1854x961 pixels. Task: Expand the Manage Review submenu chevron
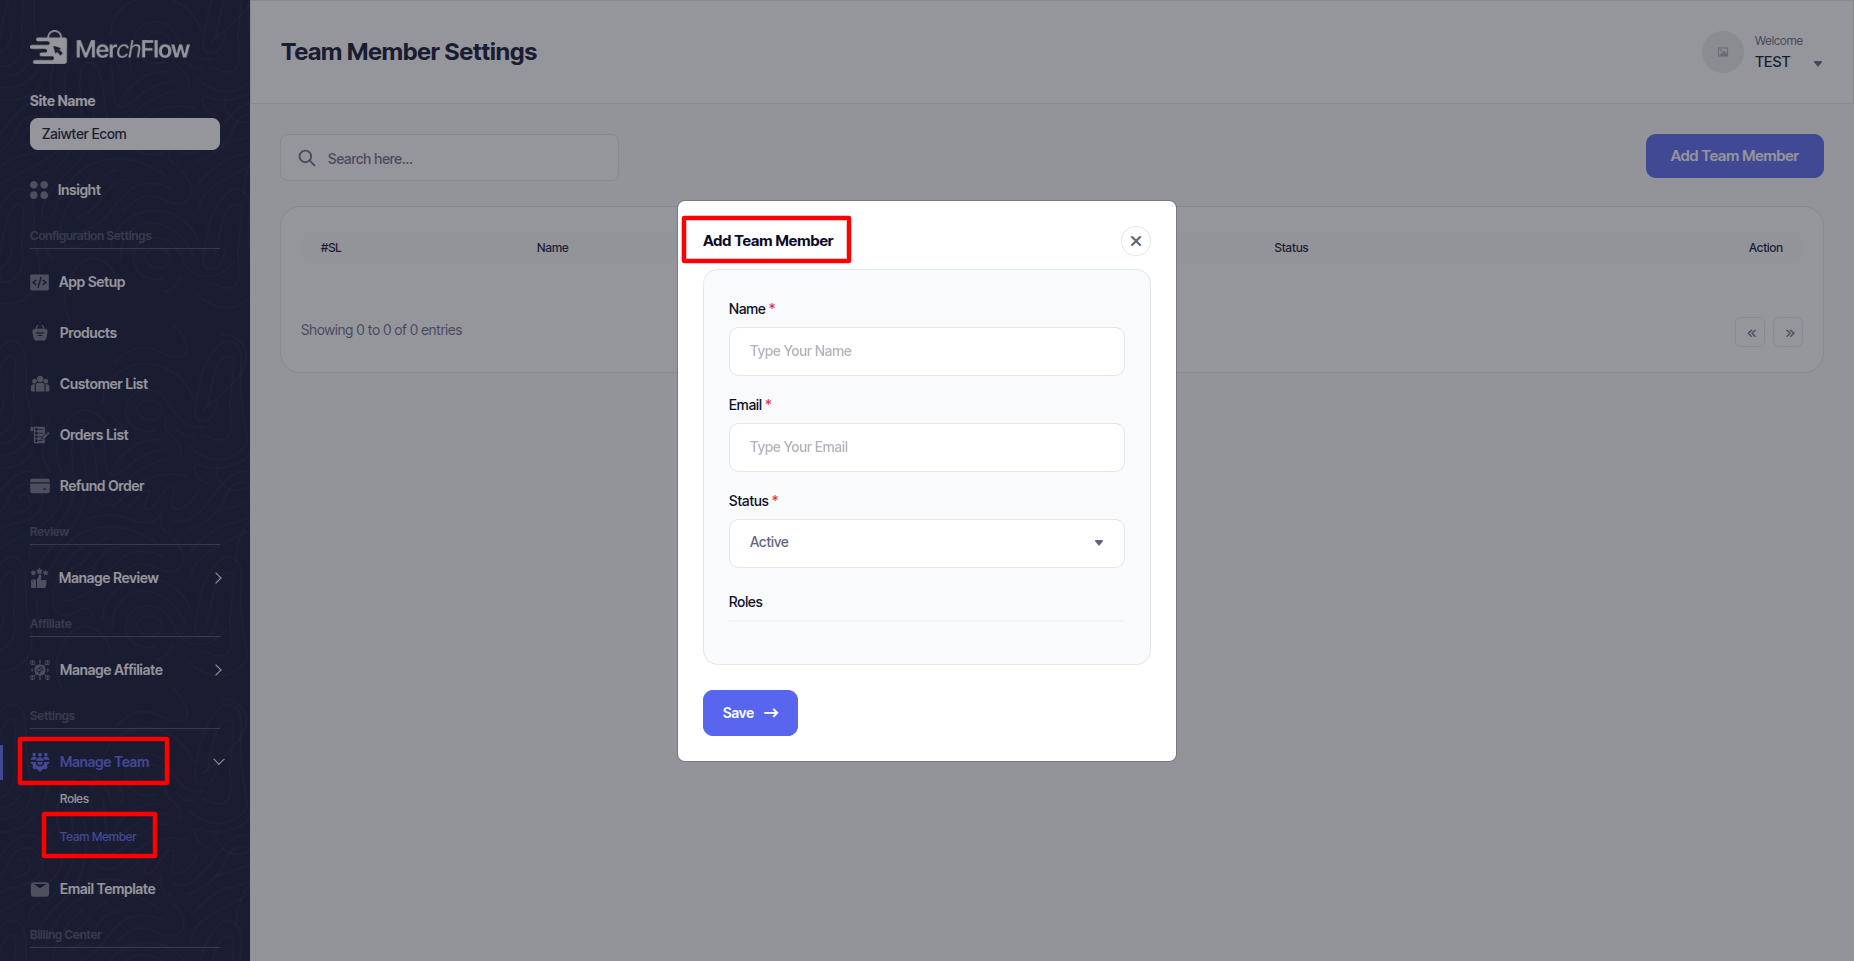pyautogui.click(x=218, y=578)
